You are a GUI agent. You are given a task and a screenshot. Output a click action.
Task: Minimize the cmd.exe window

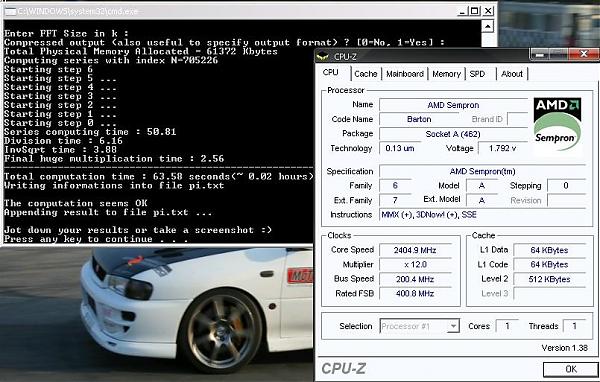[463, 11]
